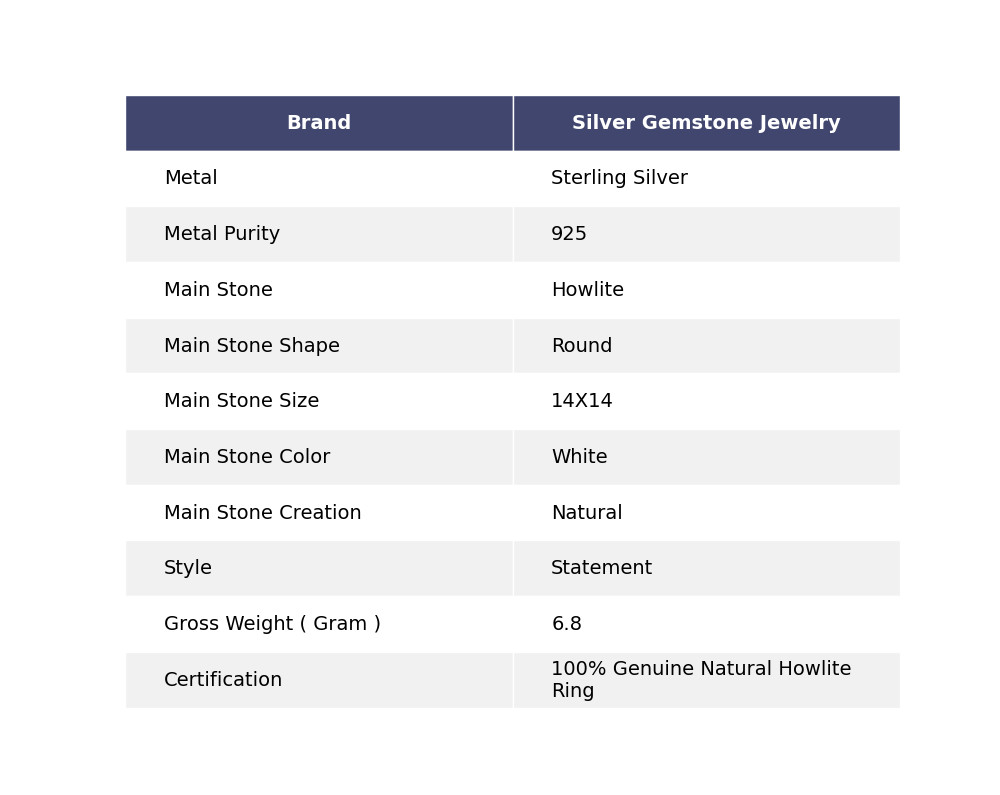Click the Sterling Silver value
The height and width of the screenshot is (795, 1000).
[x=619, y=179]
